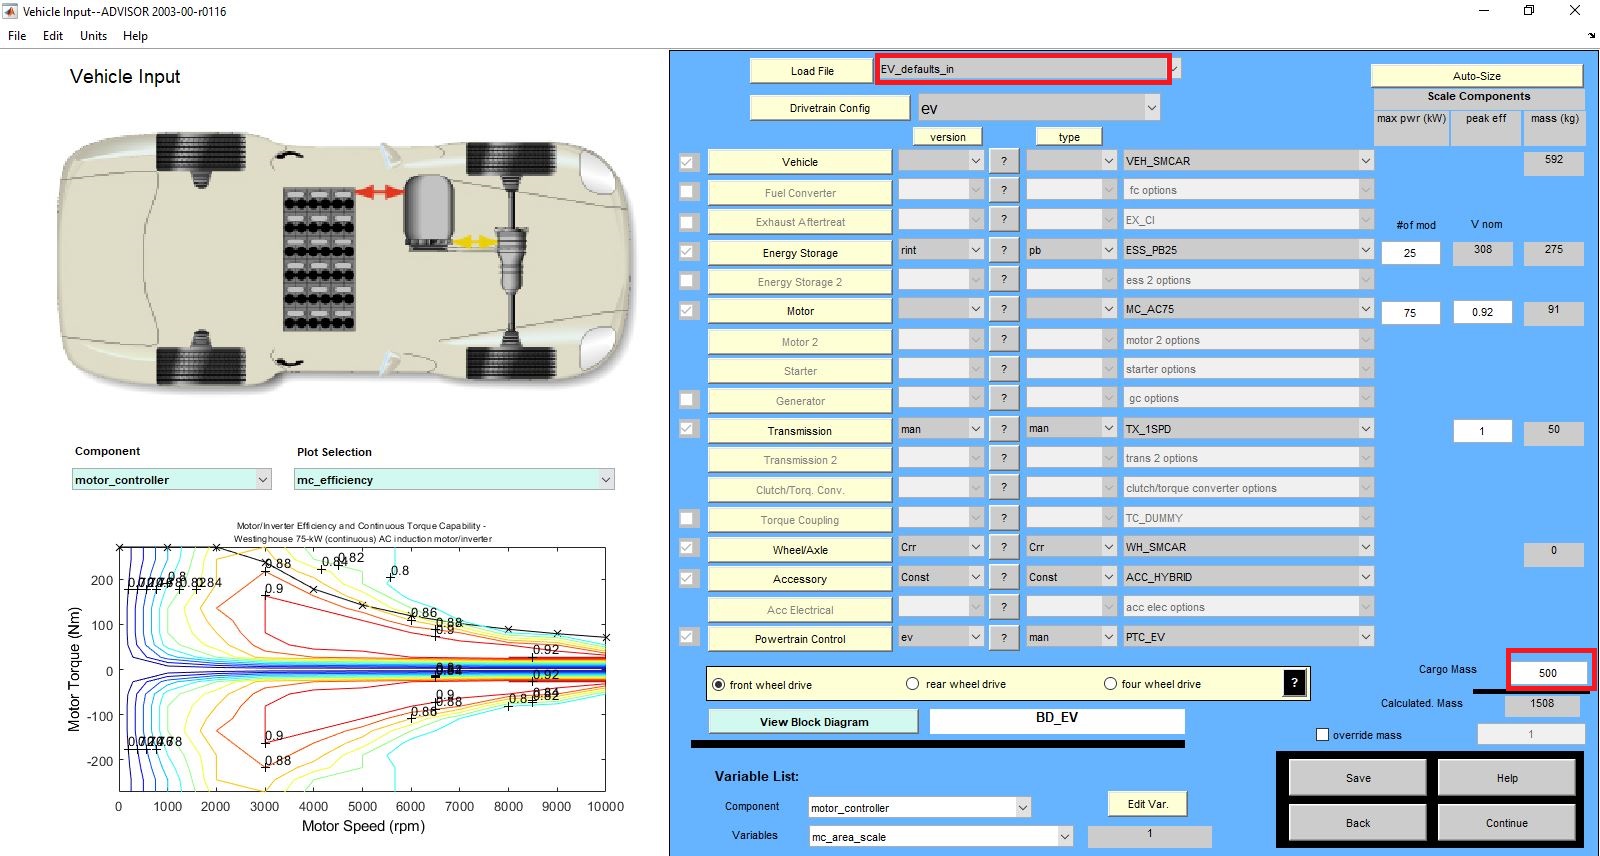
Task: Click the '?' help button in Transmission row
Action: (1003, 428)
